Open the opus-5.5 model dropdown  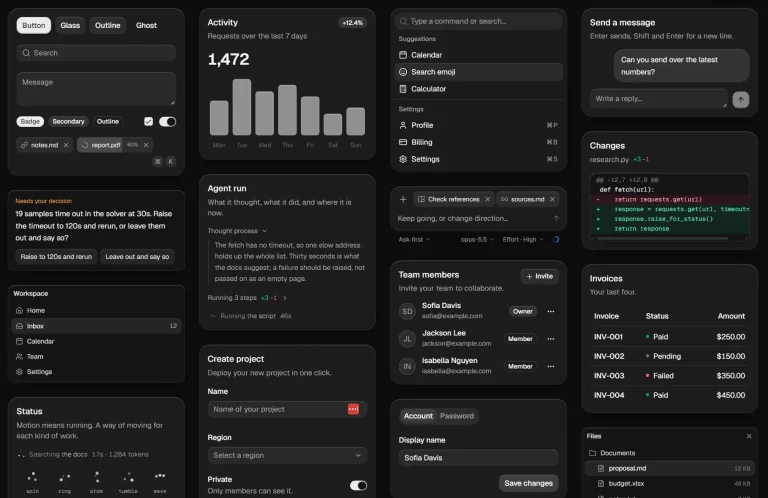click(x=477, y=239)
